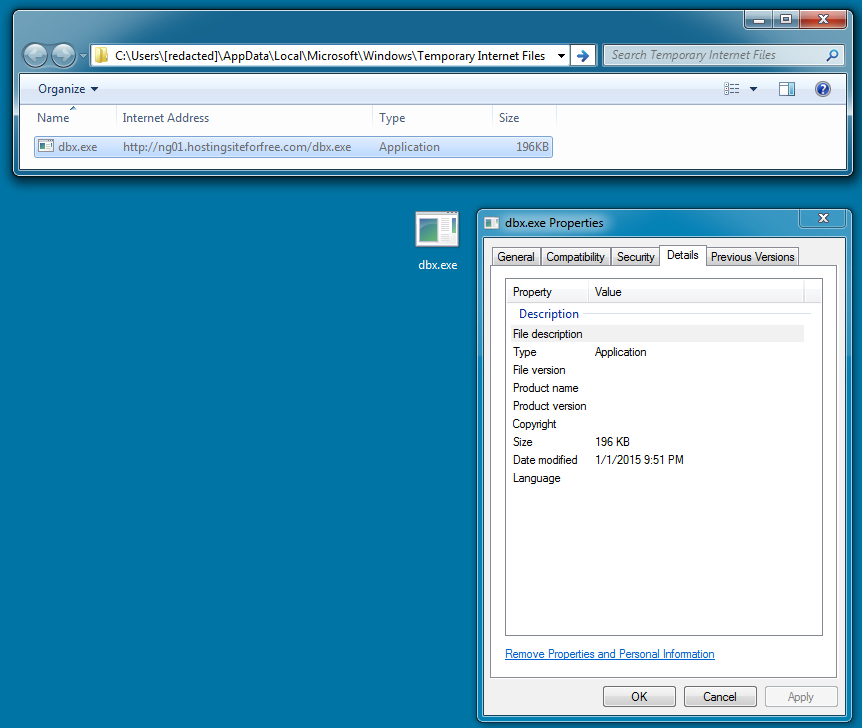Click the search magnifier icon
862x728 pixels.
[x=832, y=56]
